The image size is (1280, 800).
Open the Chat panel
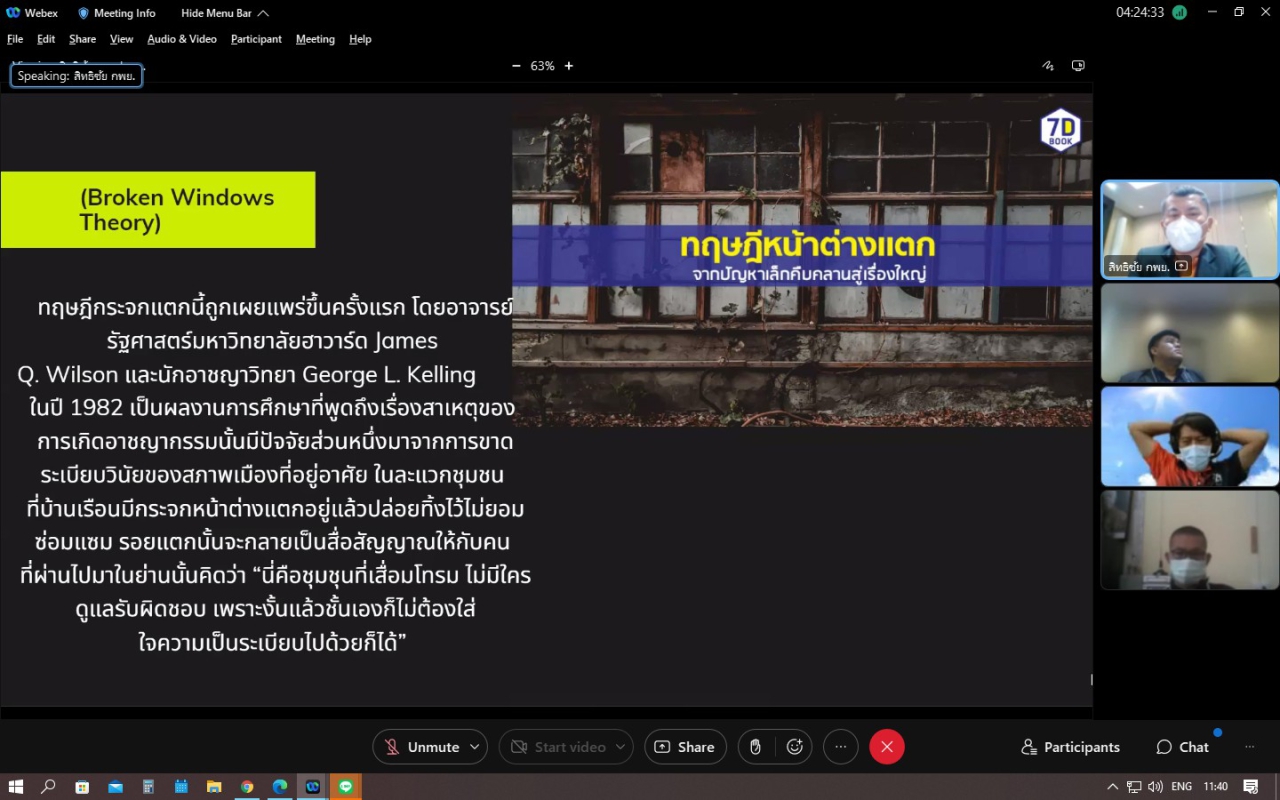1183,747
